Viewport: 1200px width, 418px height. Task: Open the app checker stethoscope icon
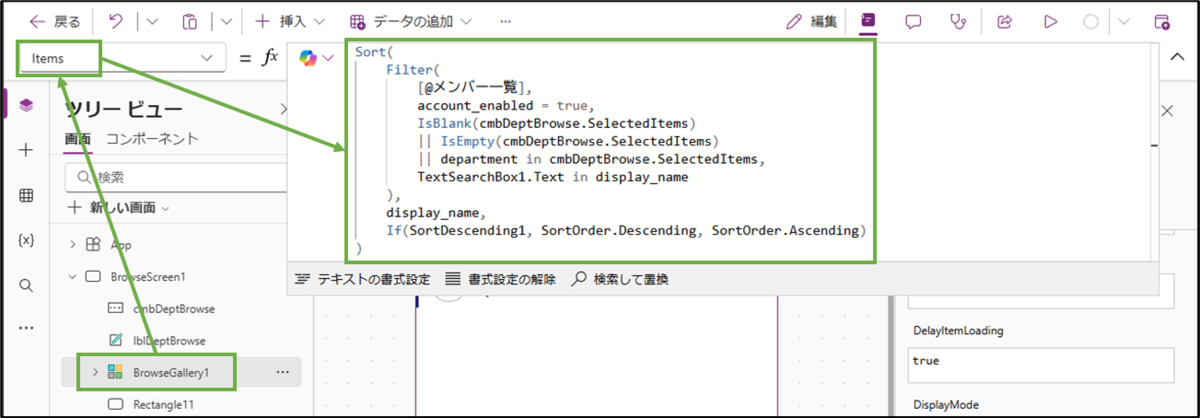959,21
